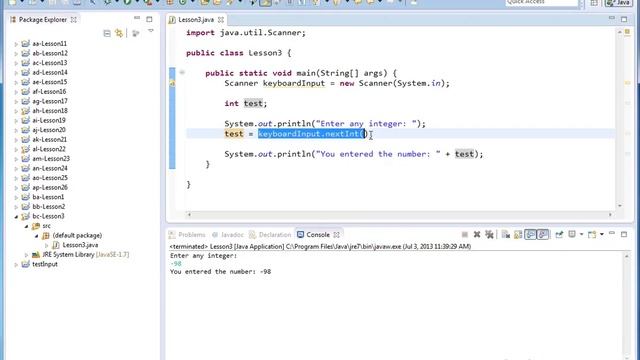The height and width of the screenshot is (360, 640).
Task: Close the Package Explorer tab
Action: pyautogui.click(x=73, y=20)
